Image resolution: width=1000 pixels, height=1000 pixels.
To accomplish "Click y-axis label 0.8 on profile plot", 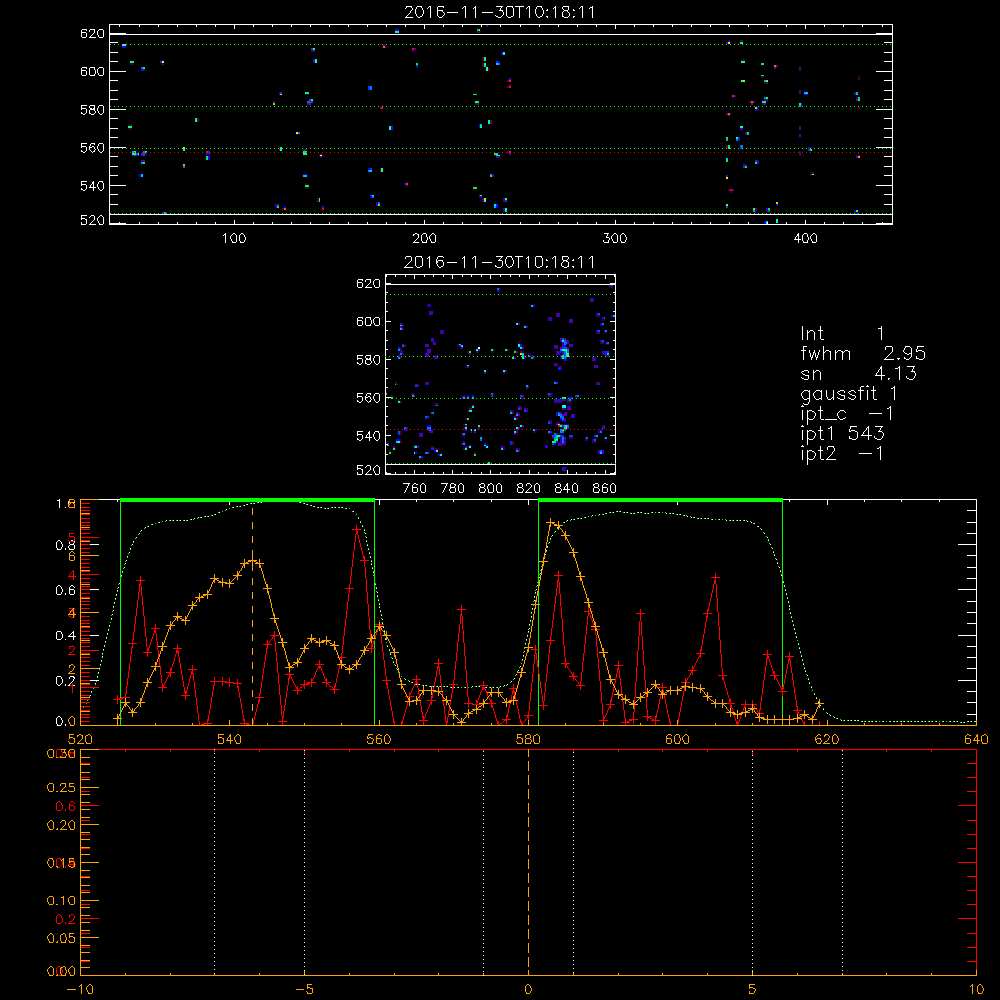I will [65, 545].
